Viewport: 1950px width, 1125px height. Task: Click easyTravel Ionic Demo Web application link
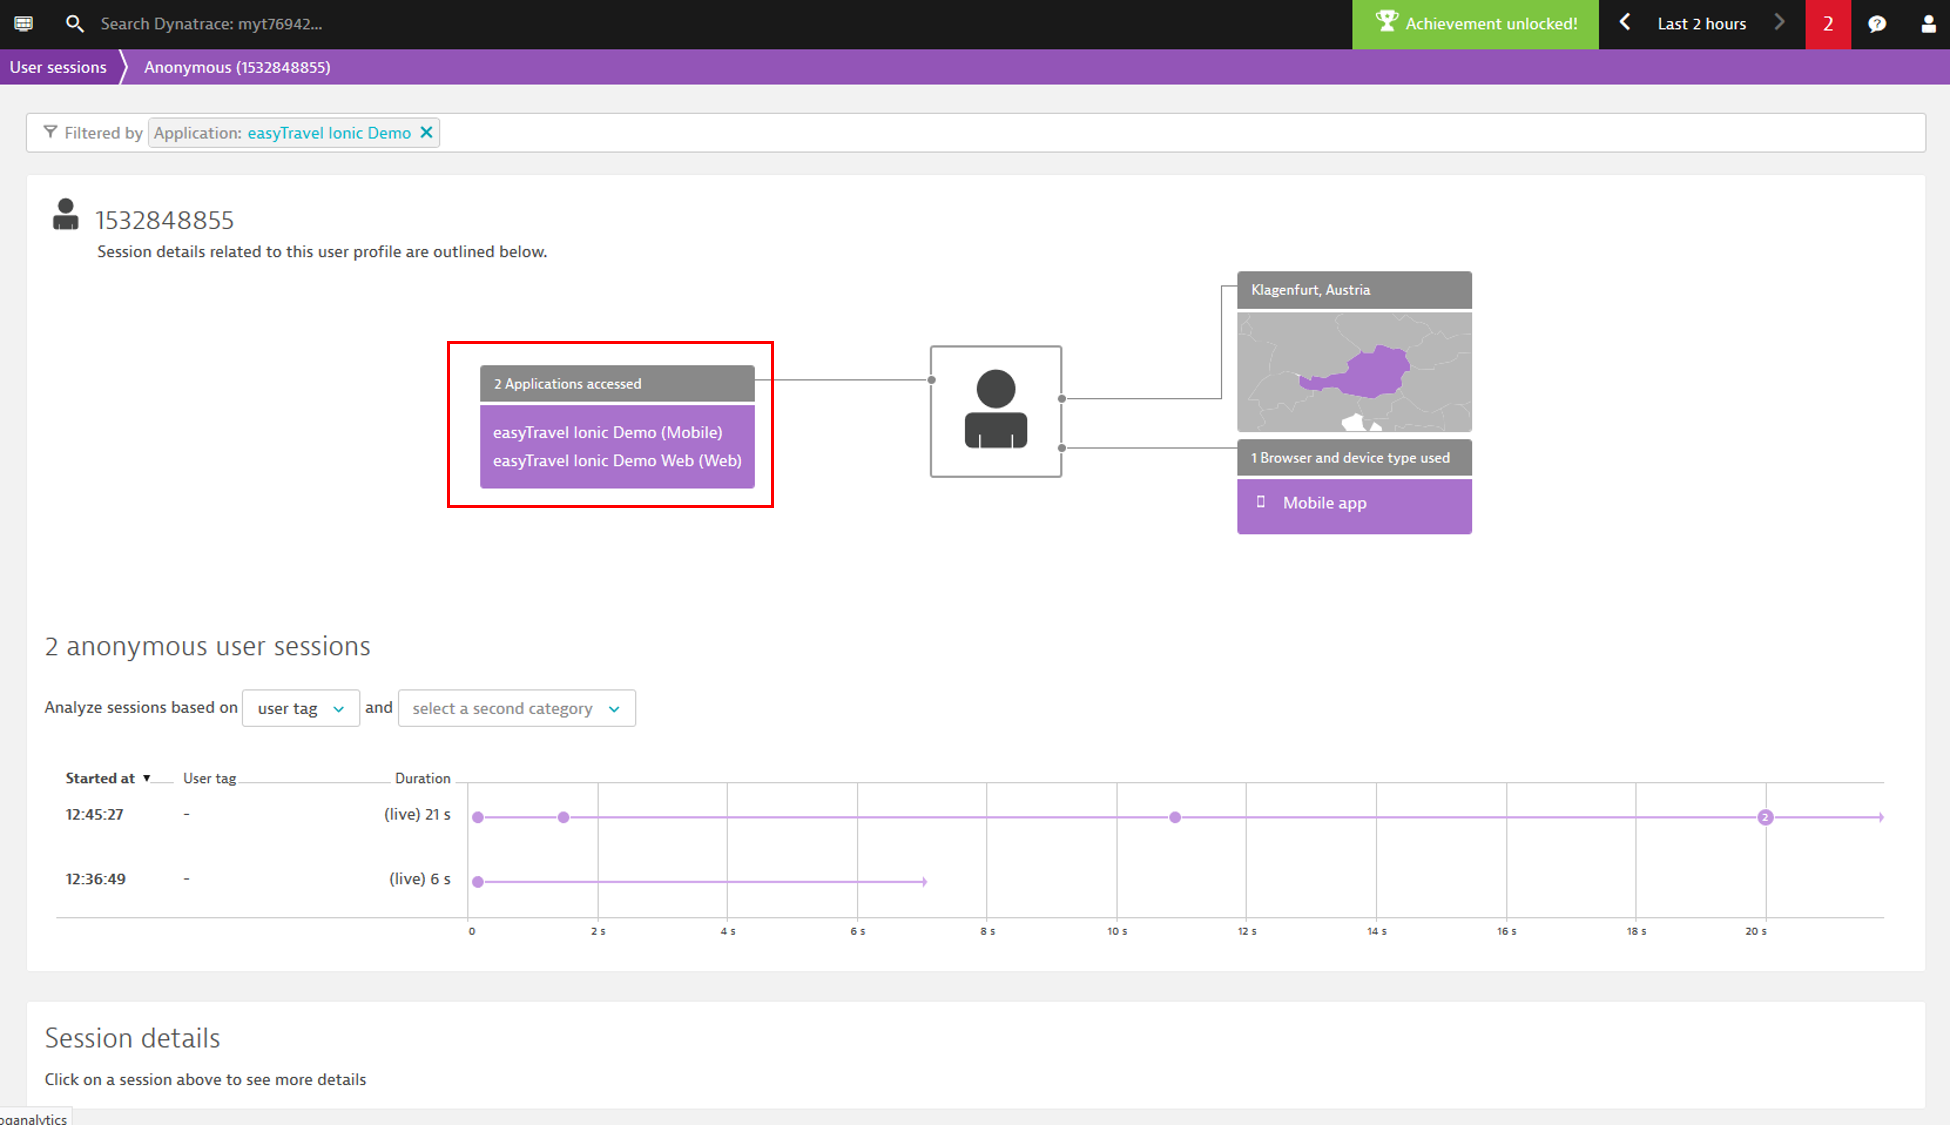[x=617, y=459]
